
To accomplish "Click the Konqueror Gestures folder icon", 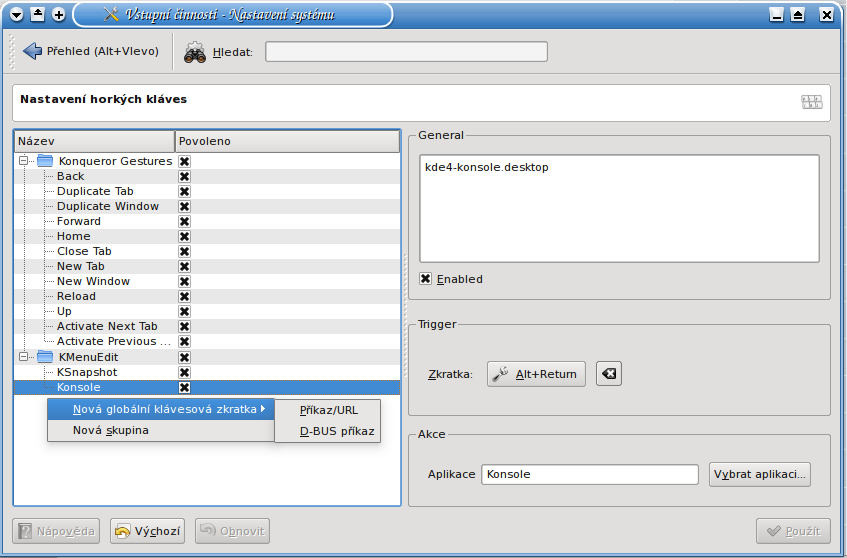I will click(x=45, y=161).
